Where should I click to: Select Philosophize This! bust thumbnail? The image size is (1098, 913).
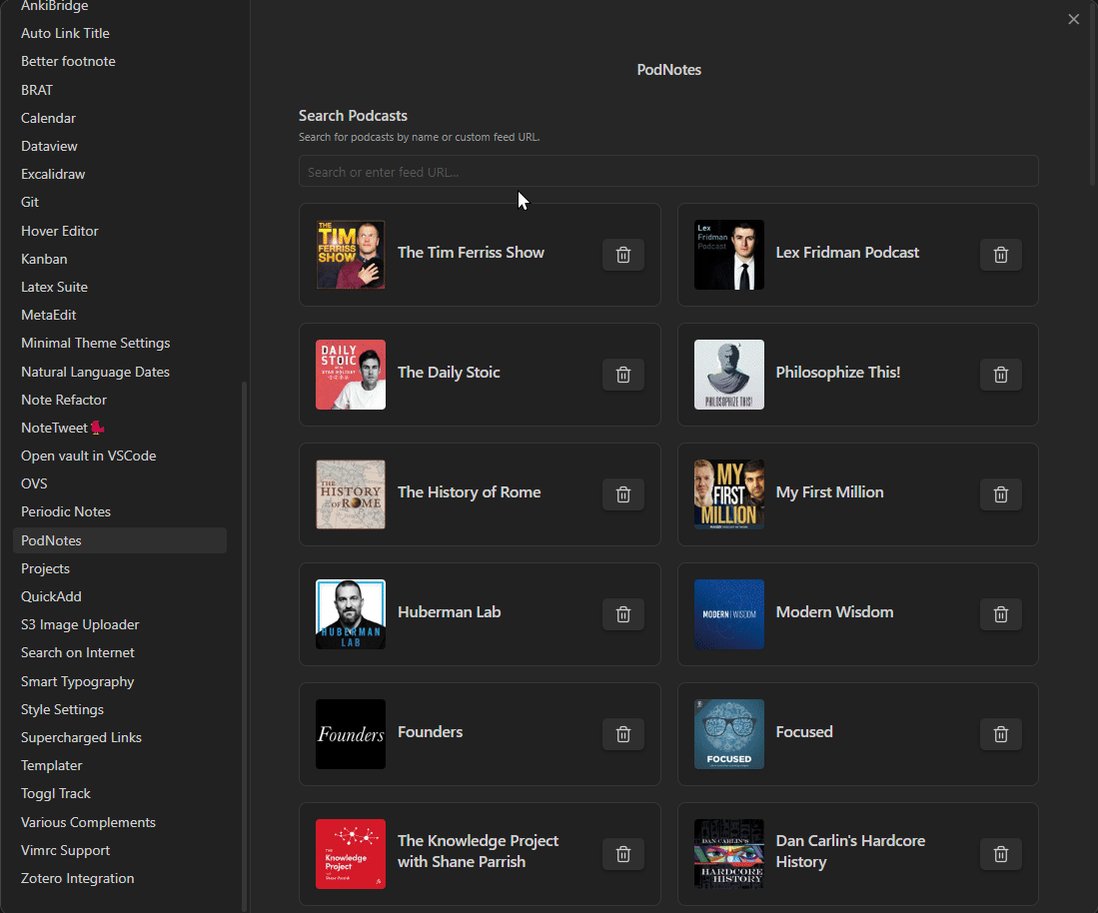coord(729,375)
